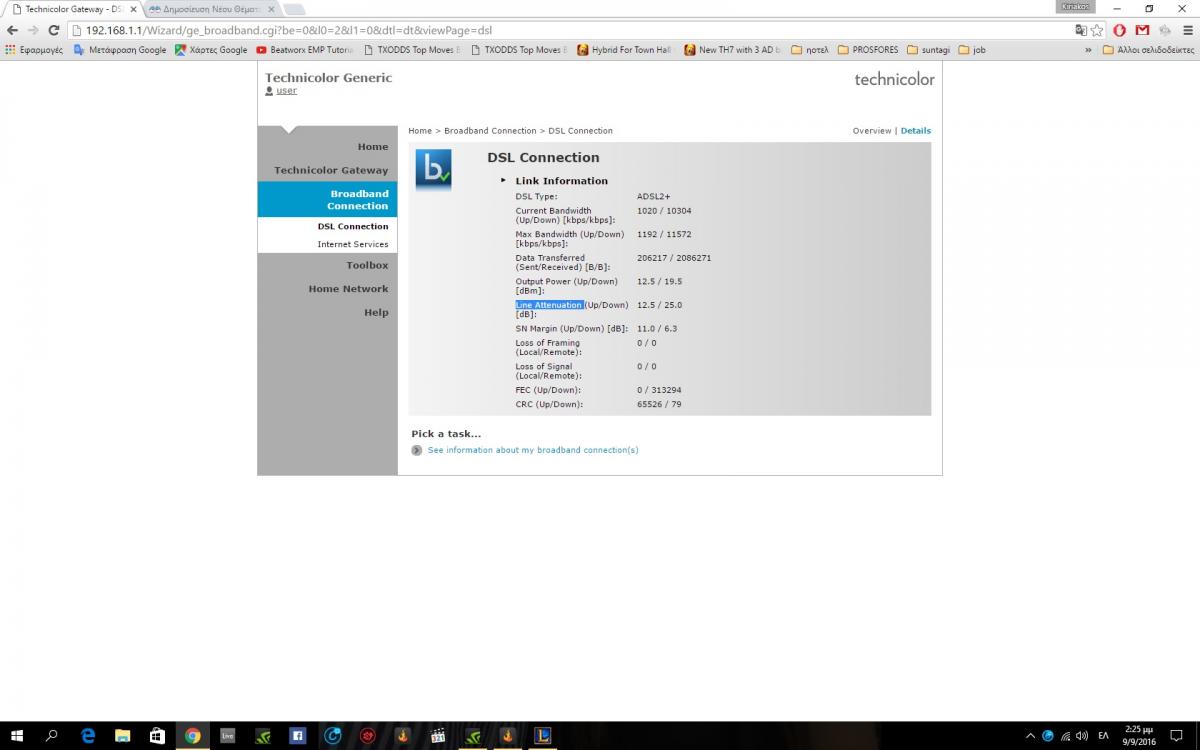Open File Explorer from taskbar
Image resolution: width=1200 pixels, height=750 pixels.
pos(123,735)
